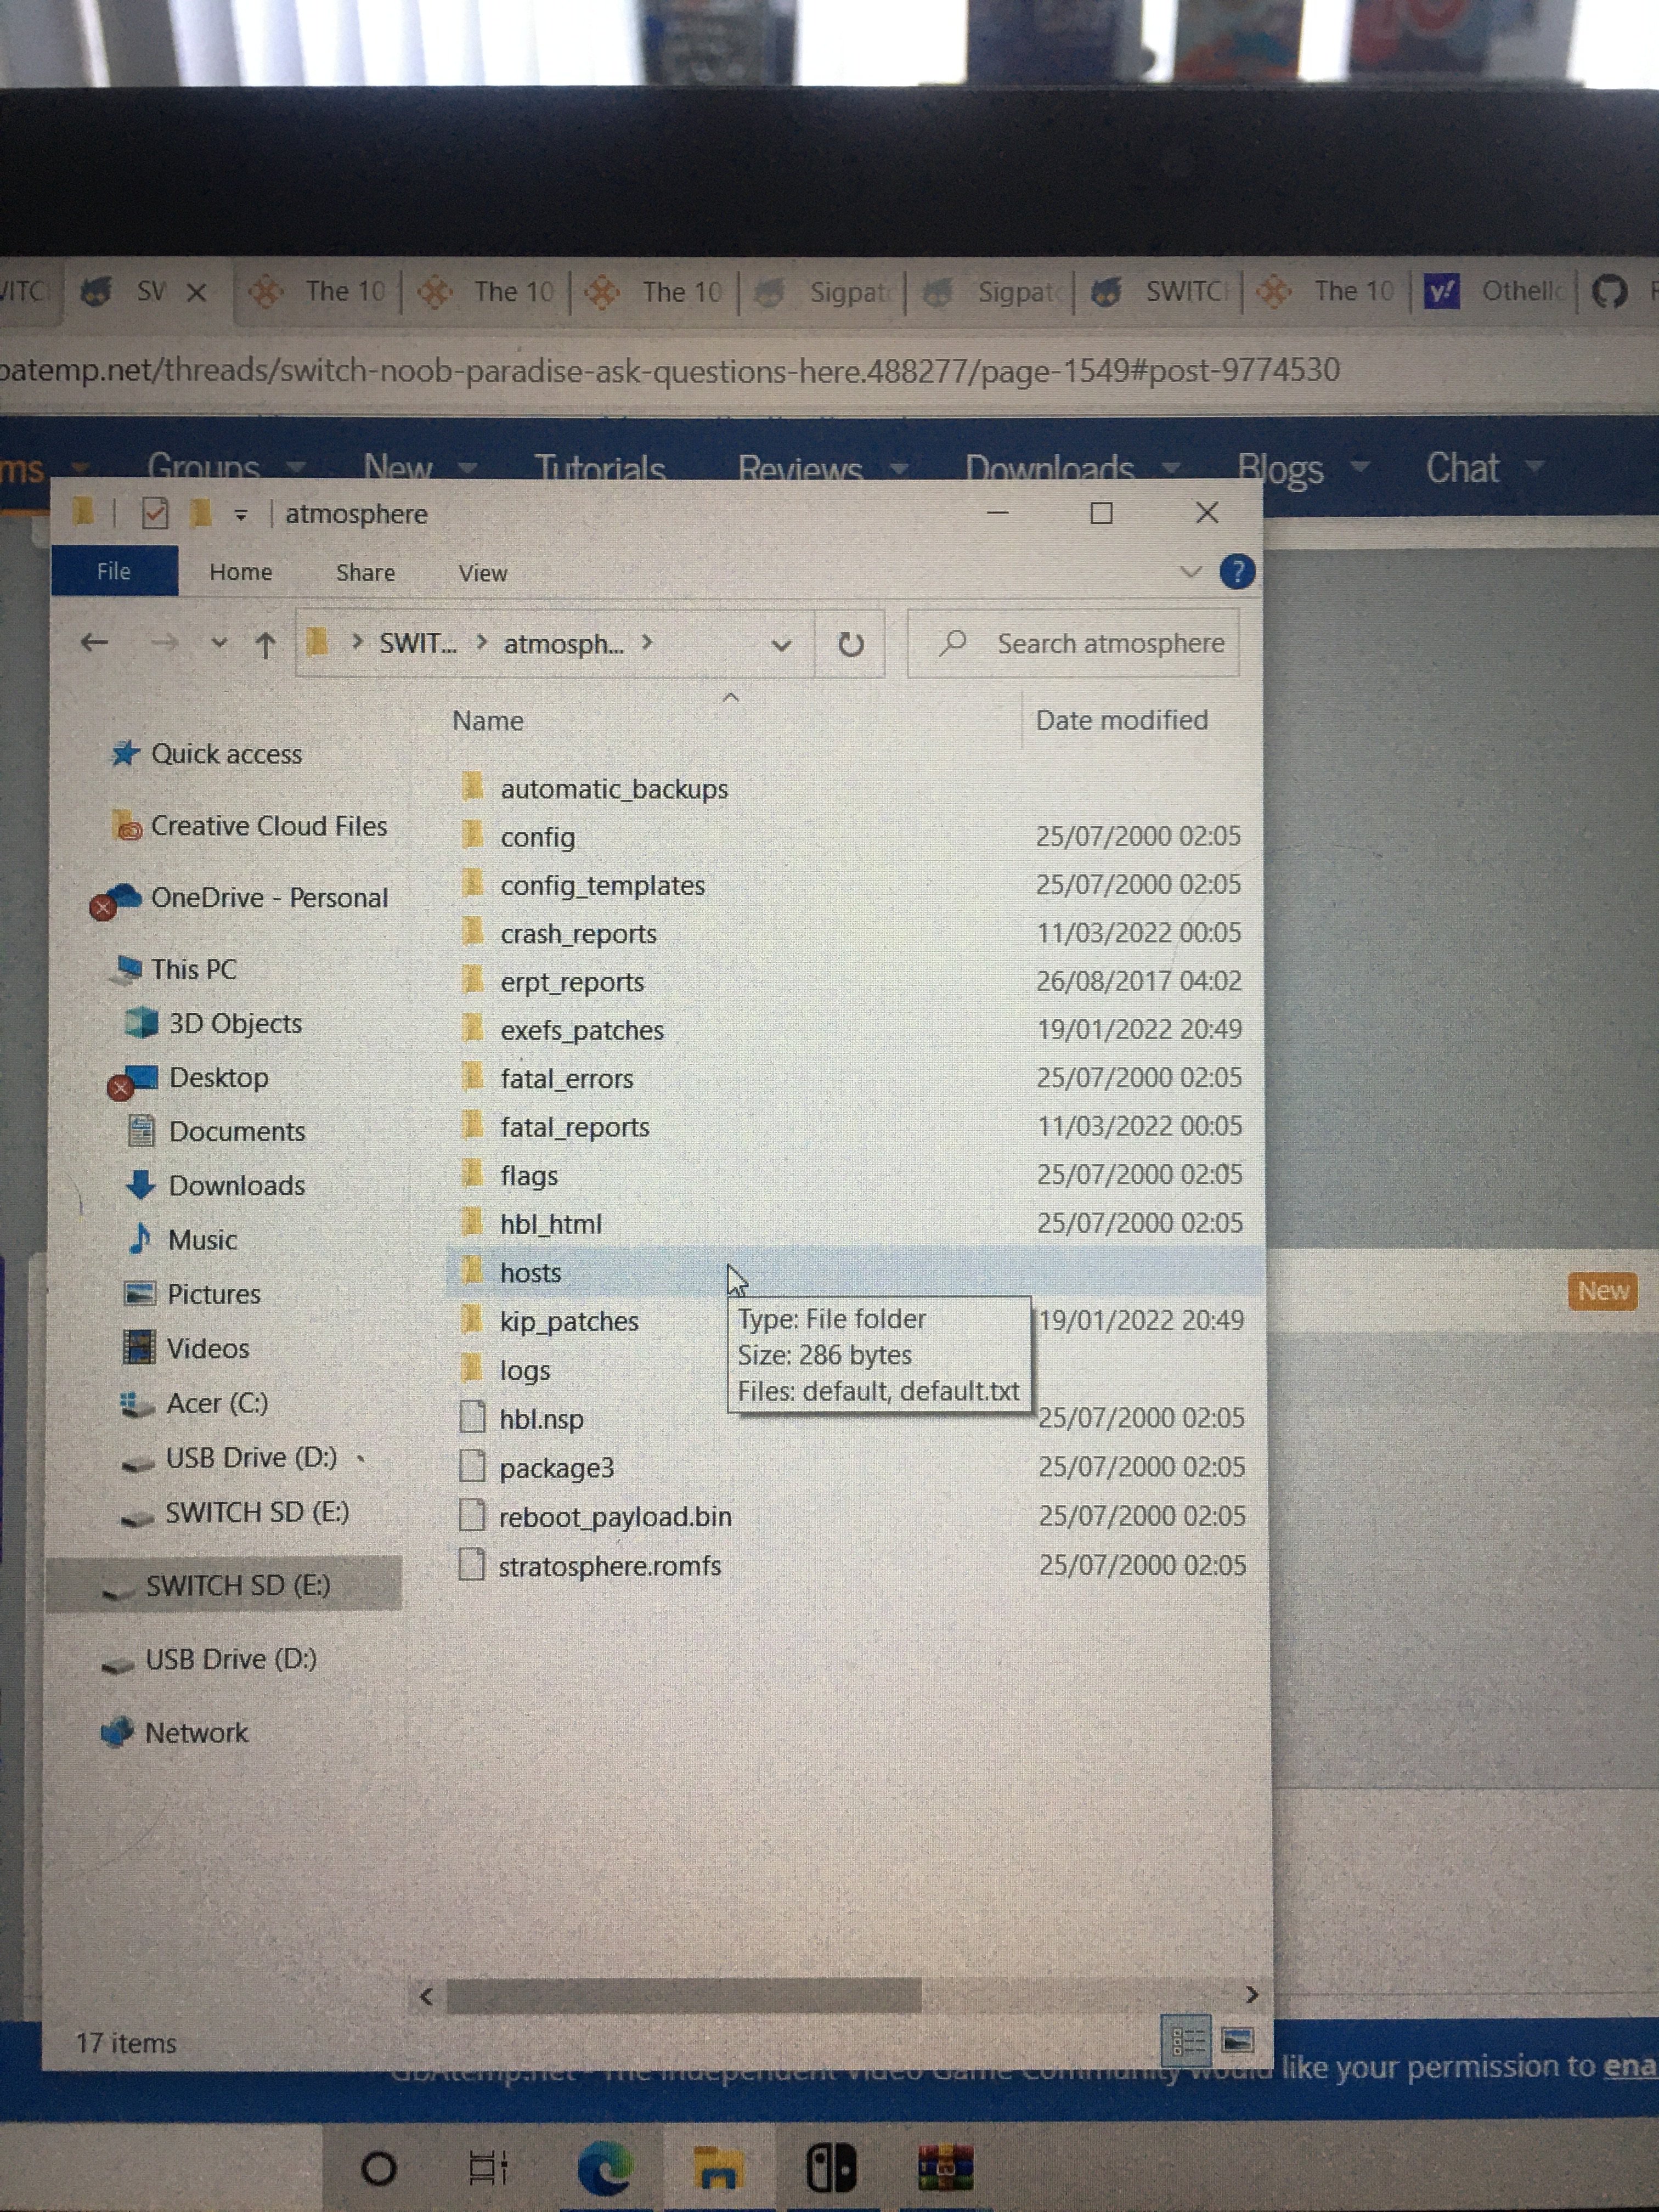
Task: Select the crash_reports folder
Action: (x=578, y=934)
